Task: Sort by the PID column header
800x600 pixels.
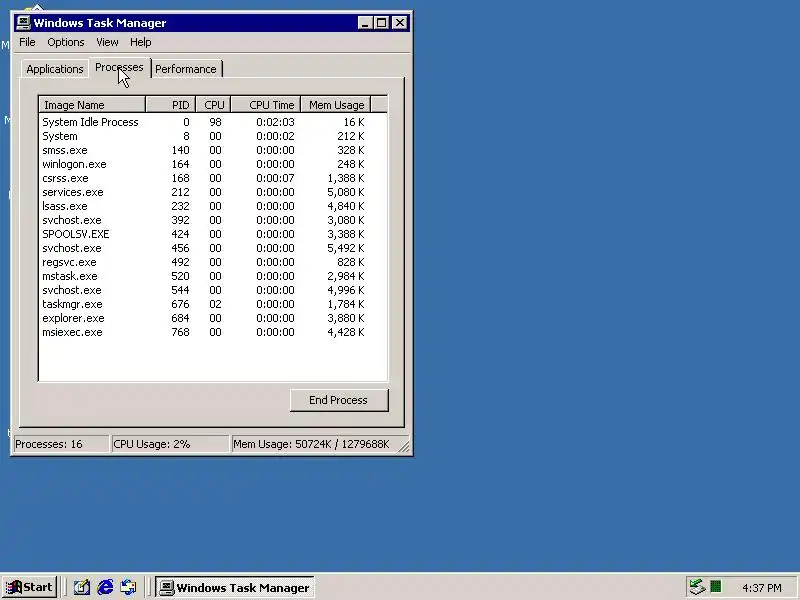Action: (x=171, y=105)
